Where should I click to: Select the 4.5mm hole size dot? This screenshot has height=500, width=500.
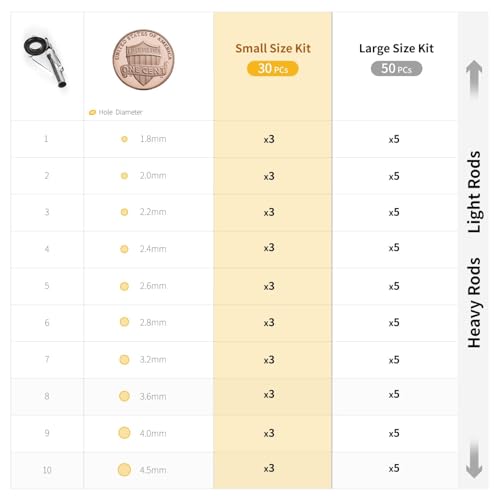tap(124, 470)
